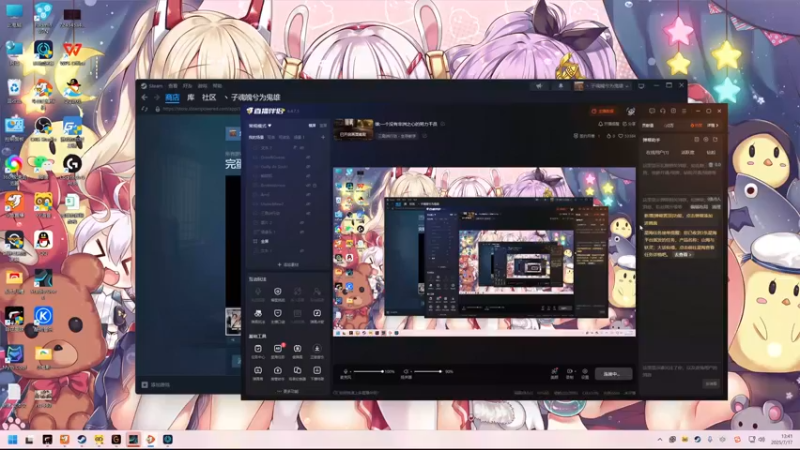This screenshot has width=800, height=450.
Task: Click the danmaku message input box
Action: 682,371
